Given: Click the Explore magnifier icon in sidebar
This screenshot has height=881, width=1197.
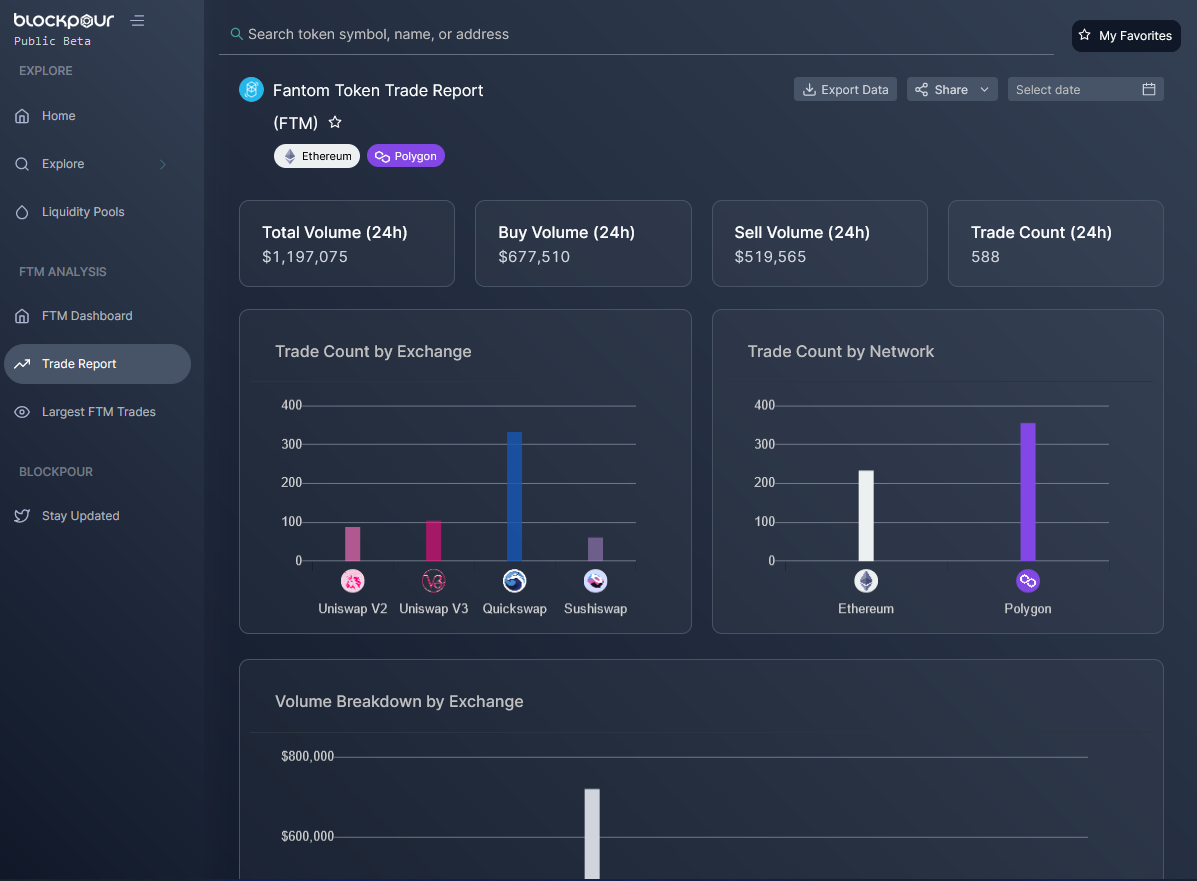Looking at the screenshot, I should [22, 164].
